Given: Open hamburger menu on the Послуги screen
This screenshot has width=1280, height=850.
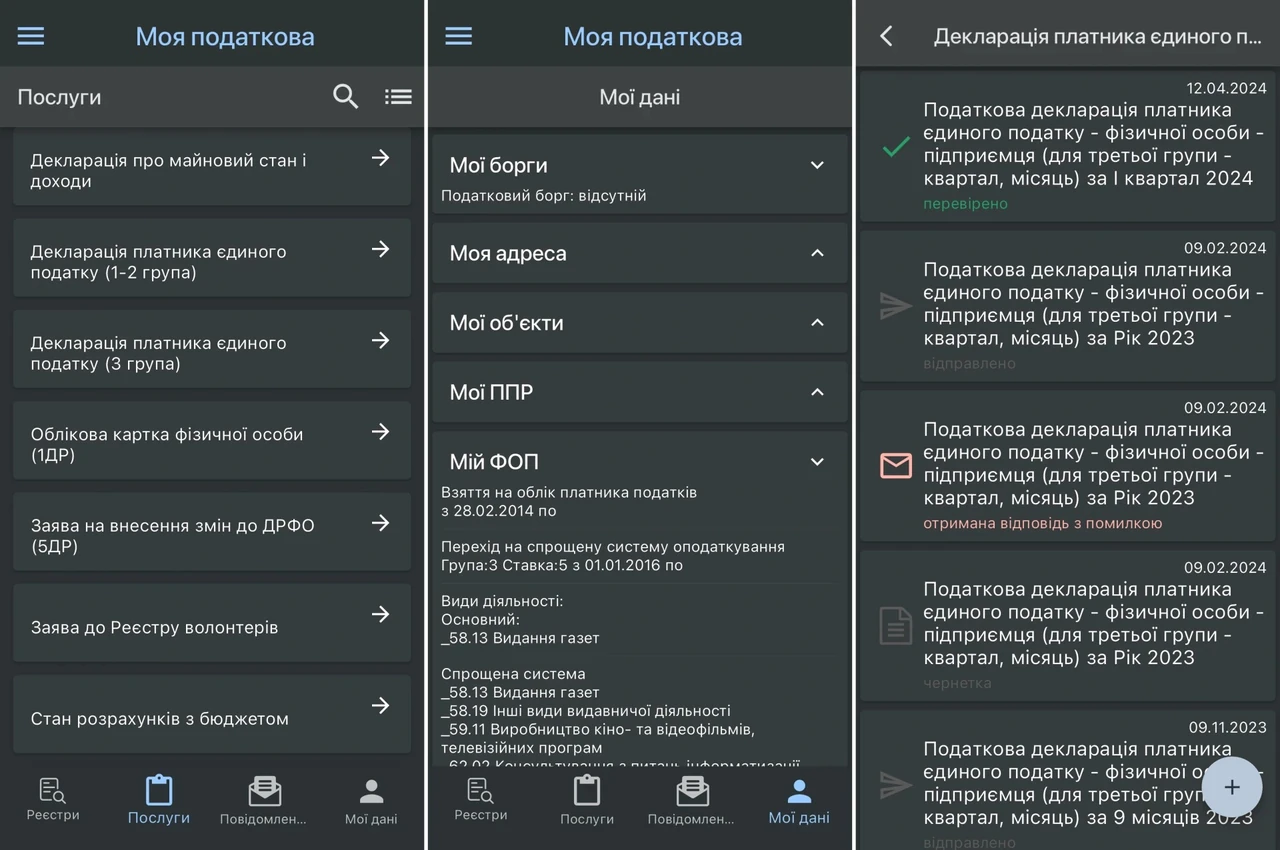Looking at the screenshot, I should (31, 36).
